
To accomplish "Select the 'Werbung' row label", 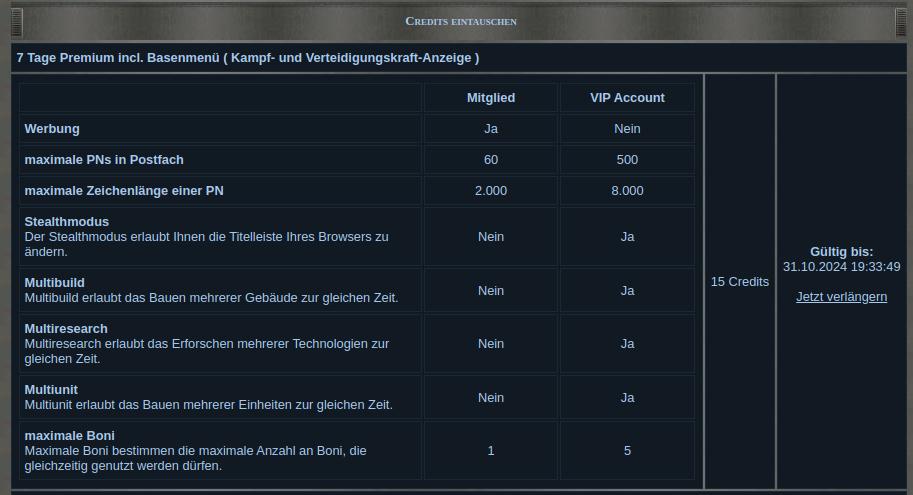I will click(52, 129).
